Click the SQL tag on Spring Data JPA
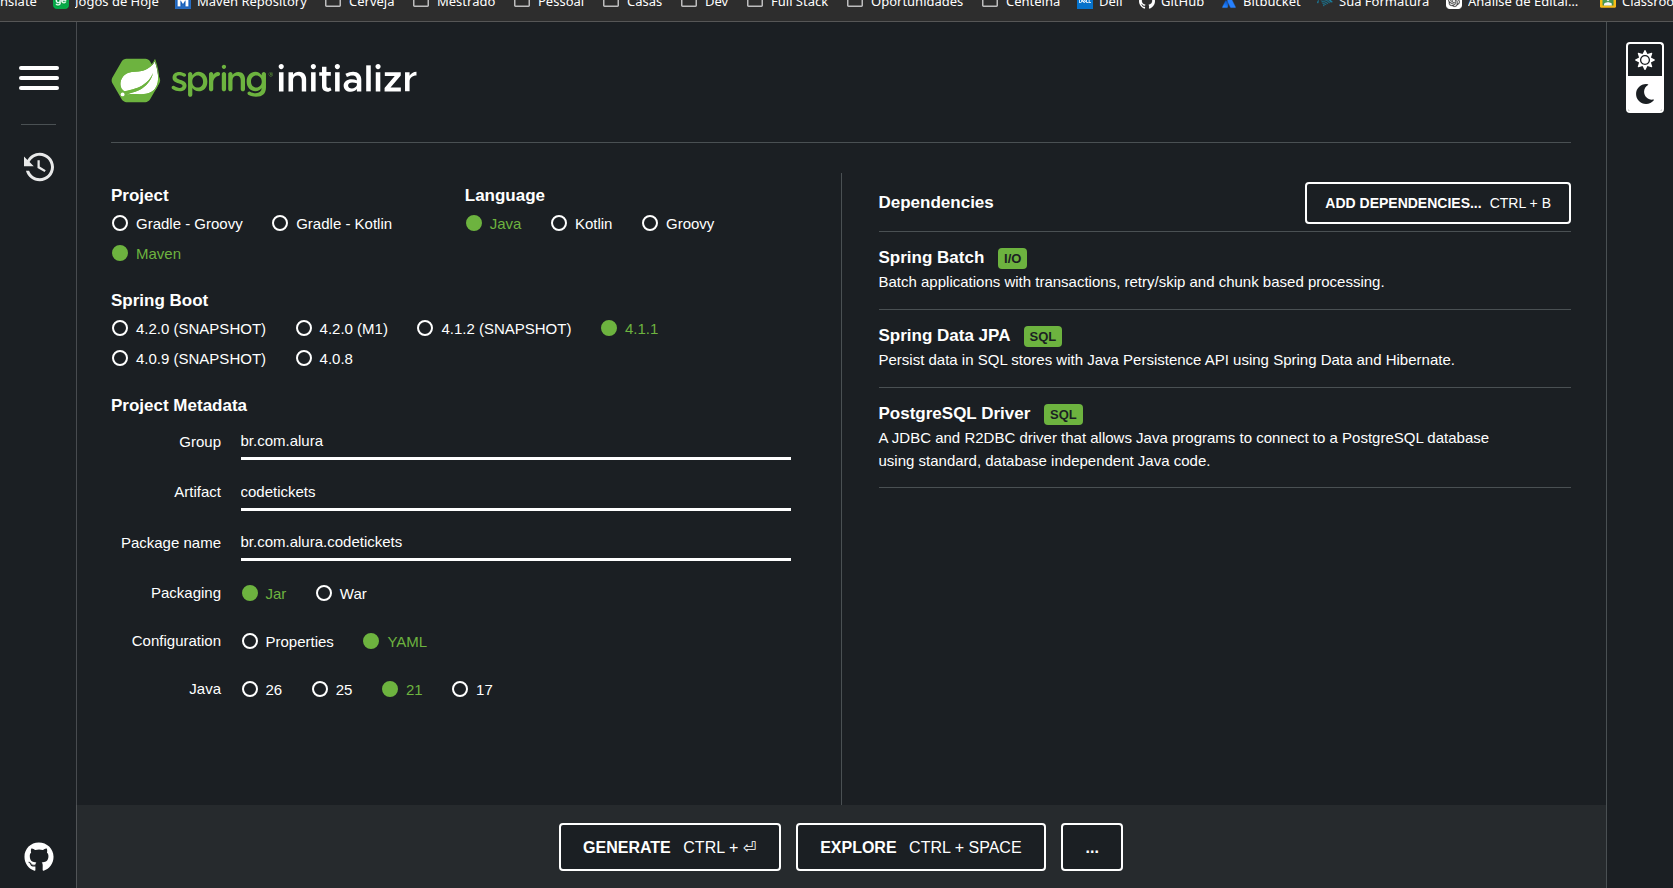Screen dimensions: 1673x888 tap(1043, 337)
